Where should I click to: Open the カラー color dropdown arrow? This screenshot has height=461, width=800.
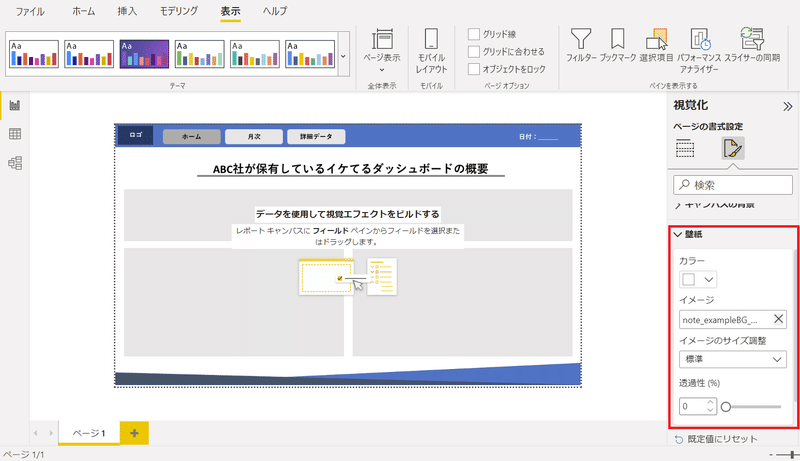point(708,279)
